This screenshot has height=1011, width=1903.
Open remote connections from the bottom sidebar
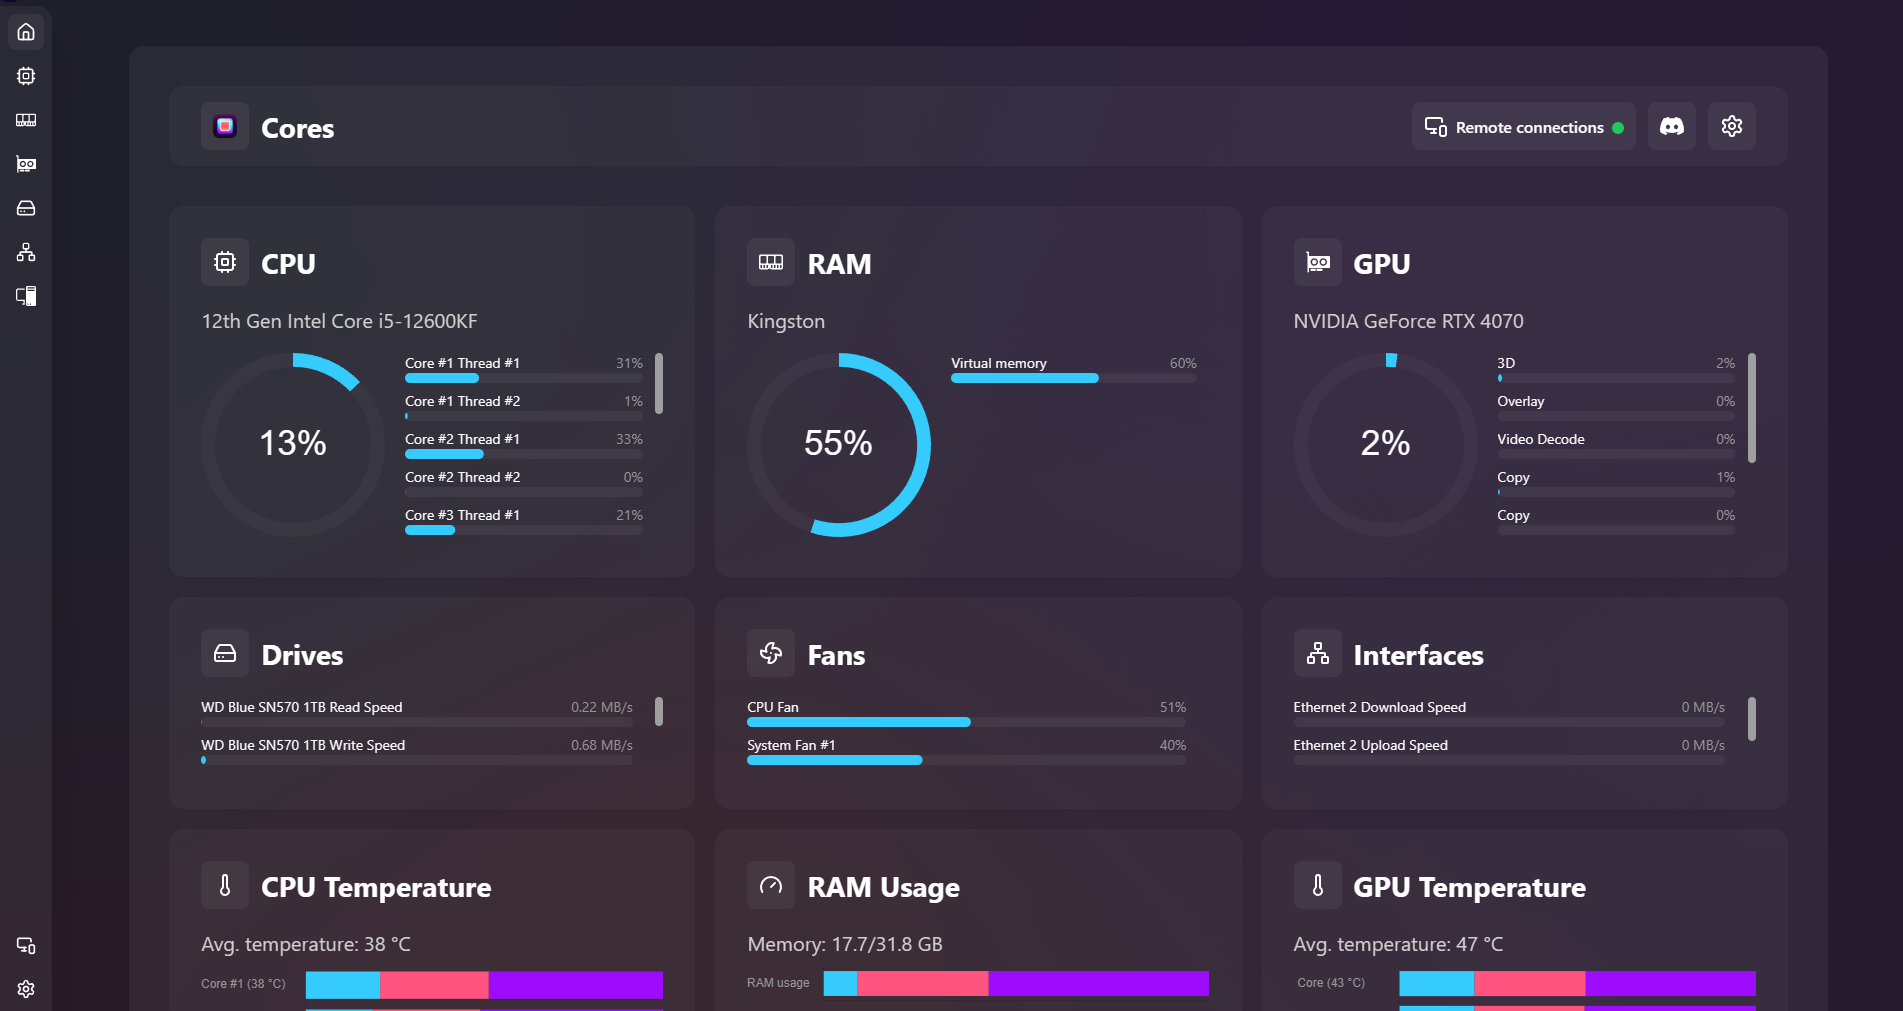click(x=25, y=946)
